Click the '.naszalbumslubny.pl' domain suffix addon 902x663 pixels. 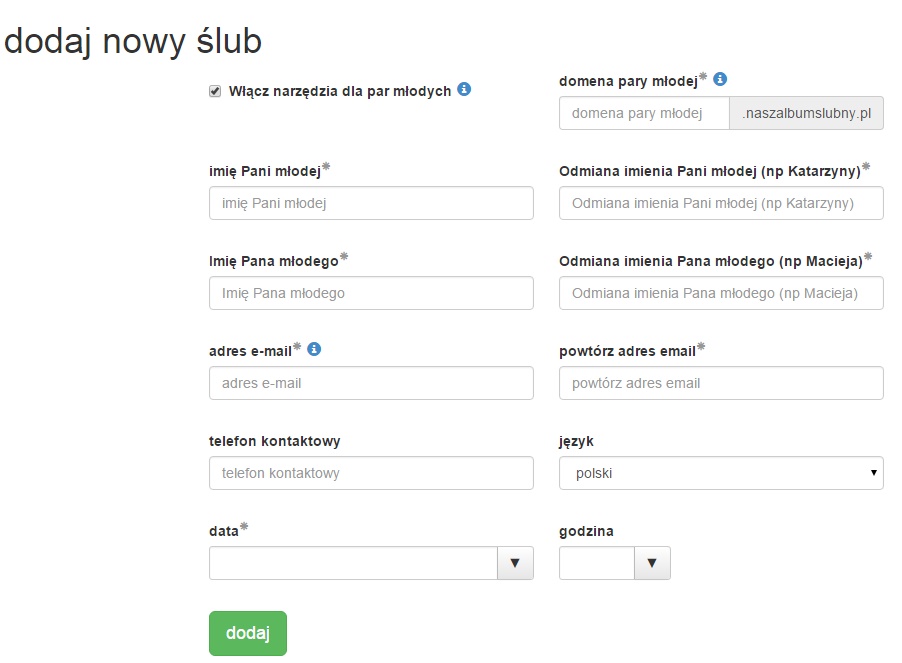coord(806,113)
